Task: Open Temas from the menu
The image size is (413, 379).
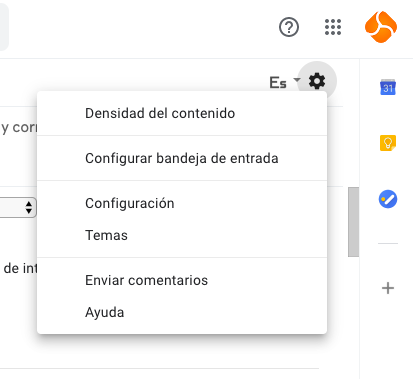Action: tap(182, 235)
